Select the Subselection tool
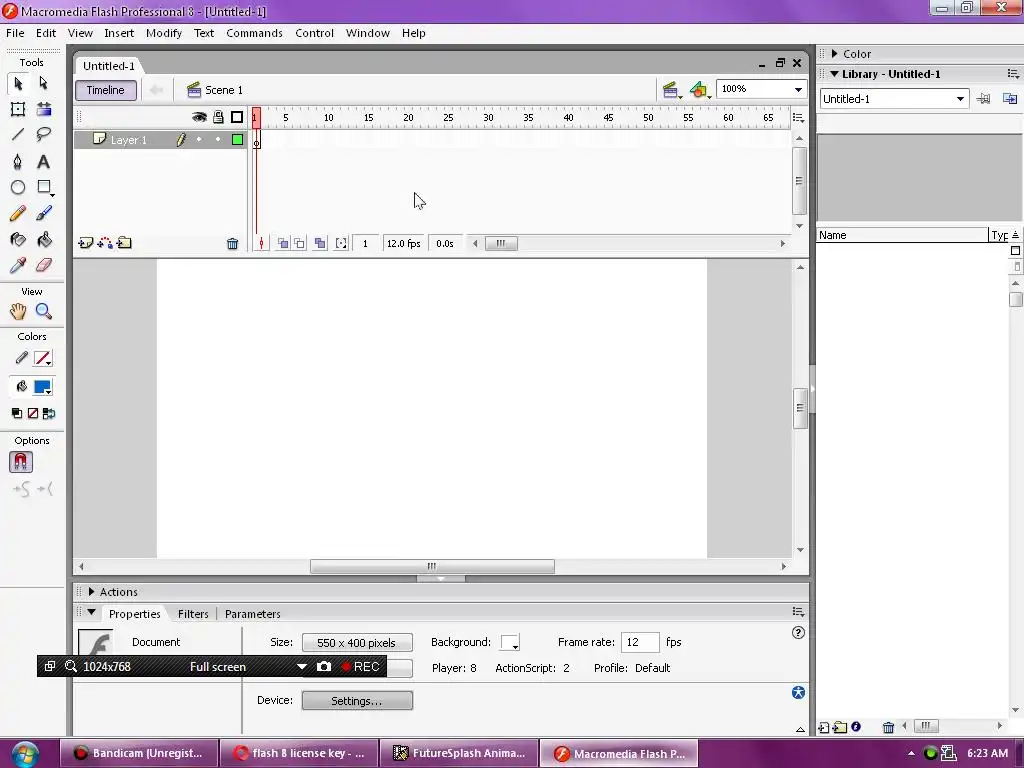The image size is (1024, 768). pyautogui.click(x=43, y=84)
